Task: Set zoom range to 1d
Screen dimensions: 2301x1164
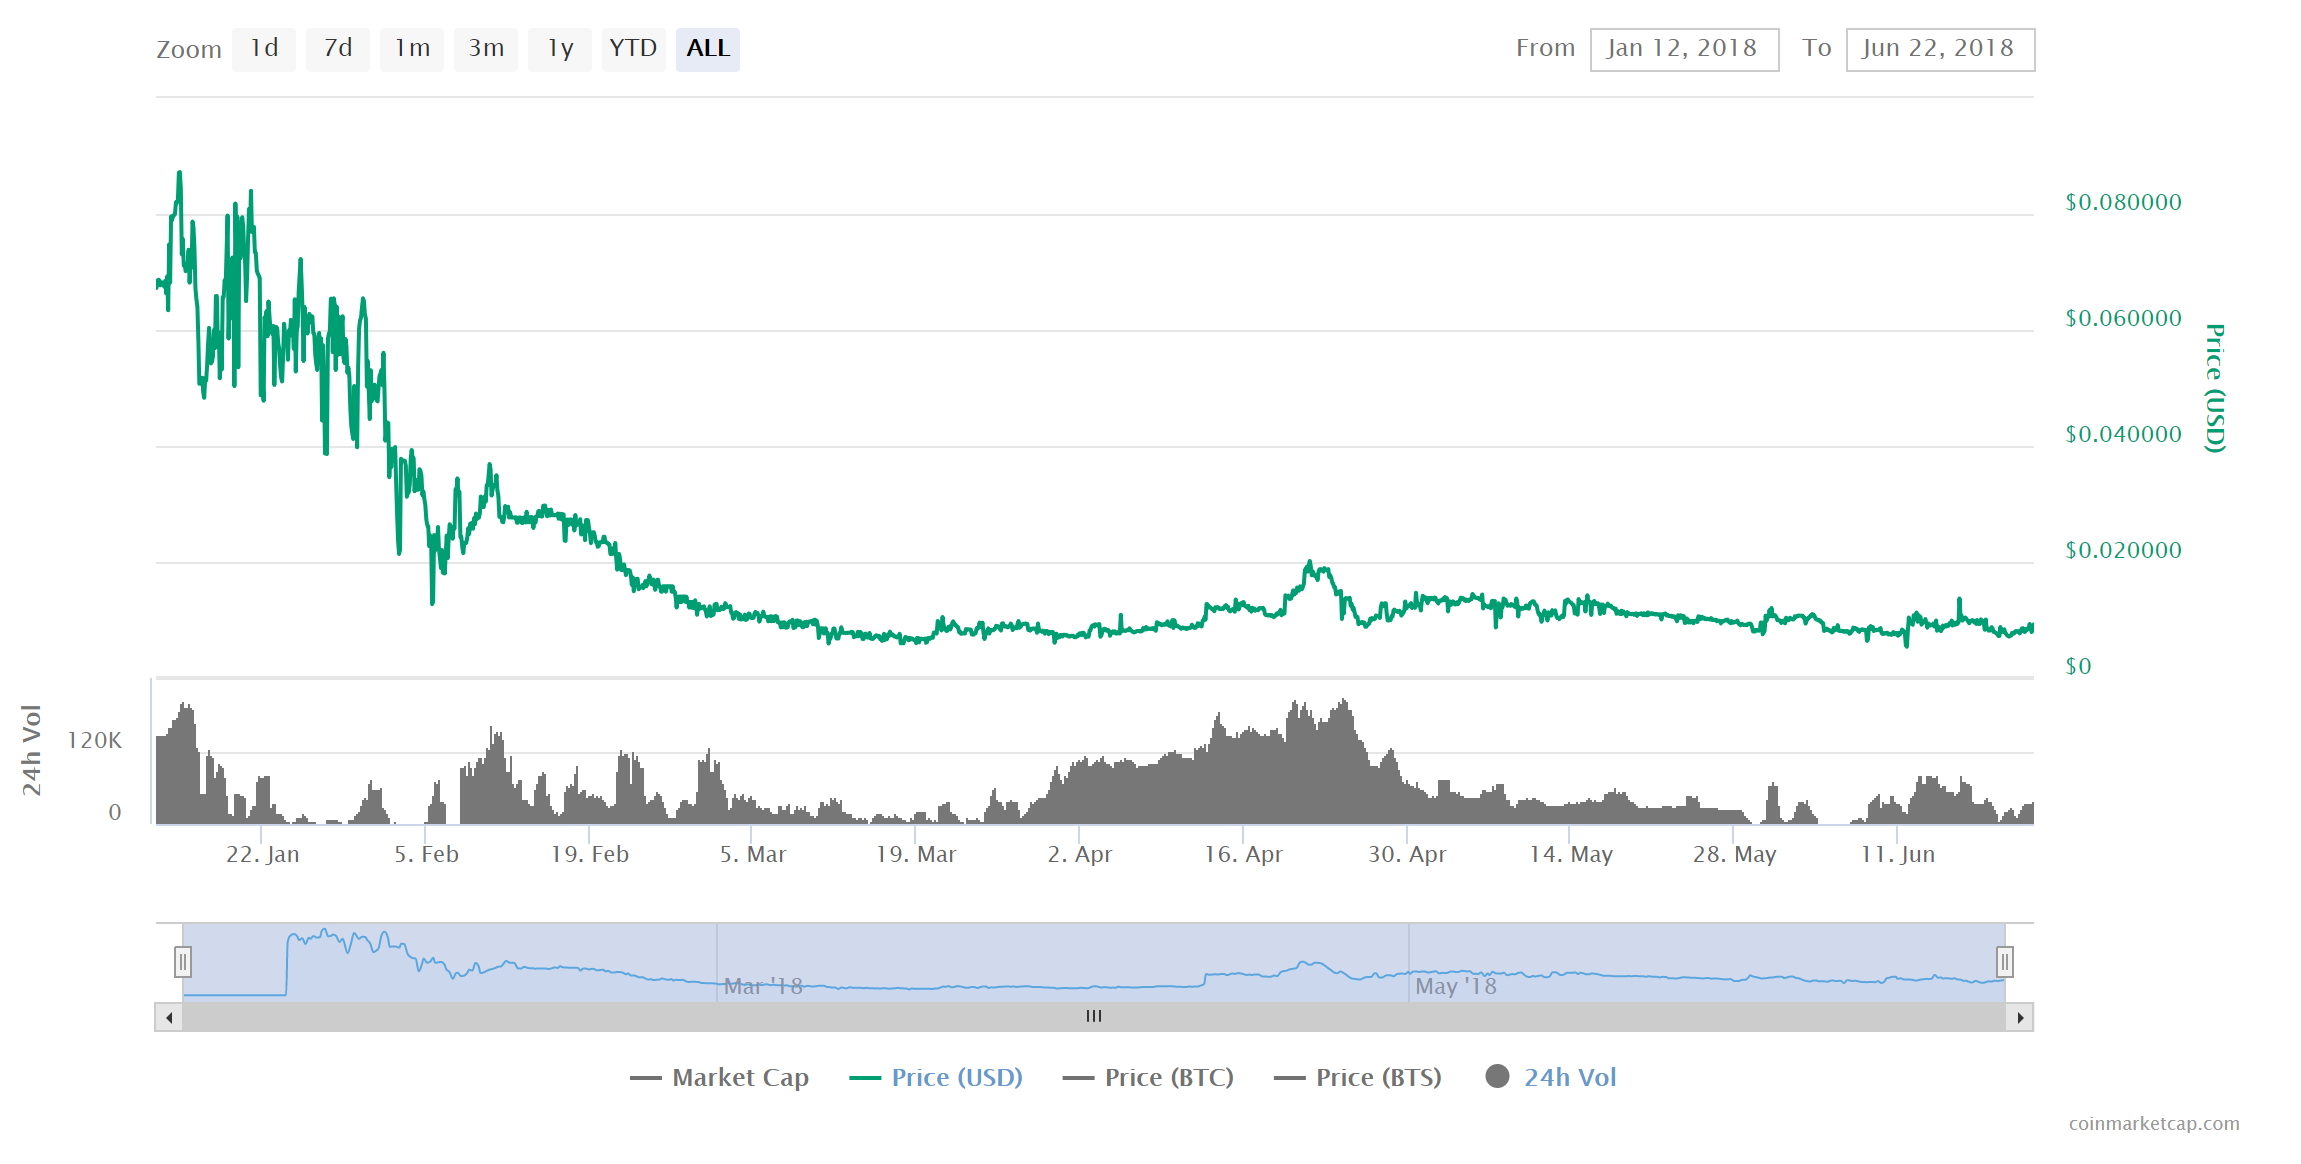Action: (x=264, y=49)
